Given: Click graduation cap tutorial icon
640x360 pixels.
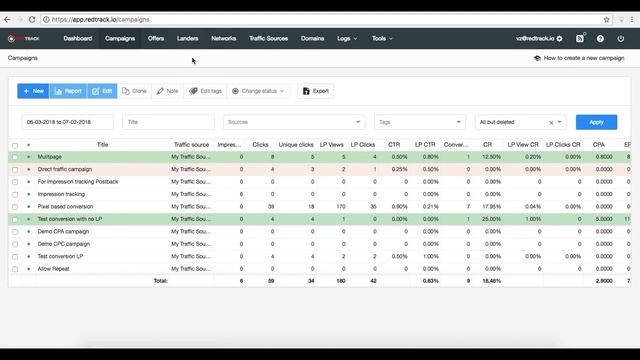Looking at the screenshot, I should (x=537, y=58).
